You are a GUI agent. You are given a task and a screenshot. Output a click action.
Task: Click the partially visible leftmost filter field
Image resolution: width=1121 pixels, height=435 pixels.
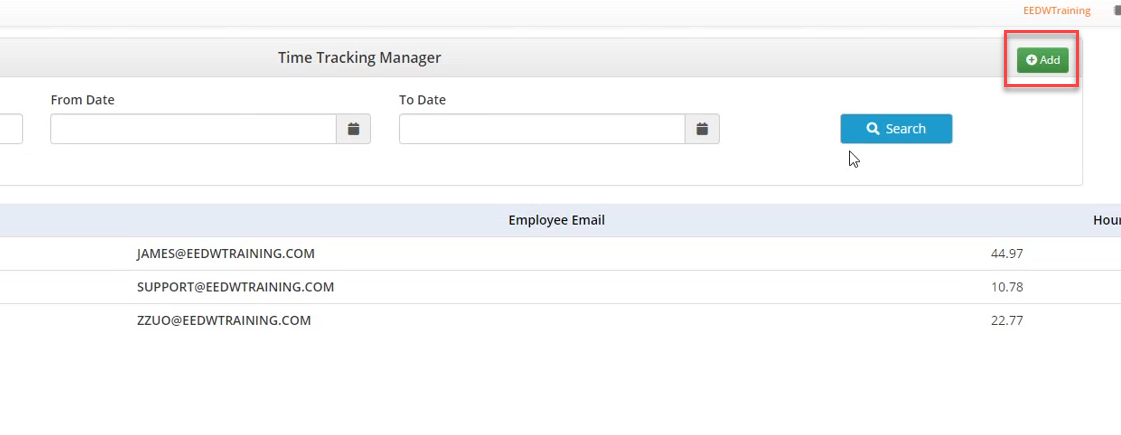point(10,129)
